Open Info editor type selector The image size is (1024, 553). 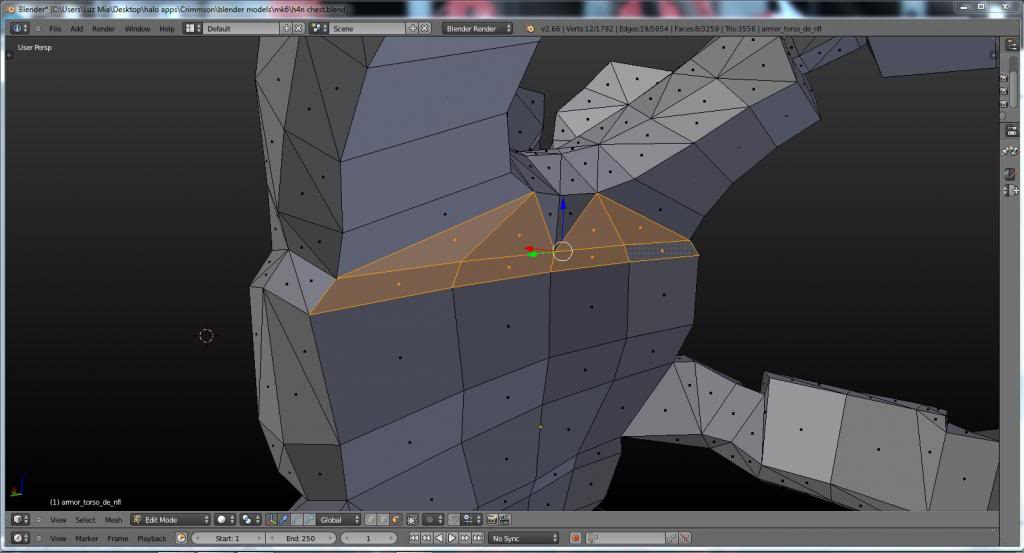tap(20, 28)
